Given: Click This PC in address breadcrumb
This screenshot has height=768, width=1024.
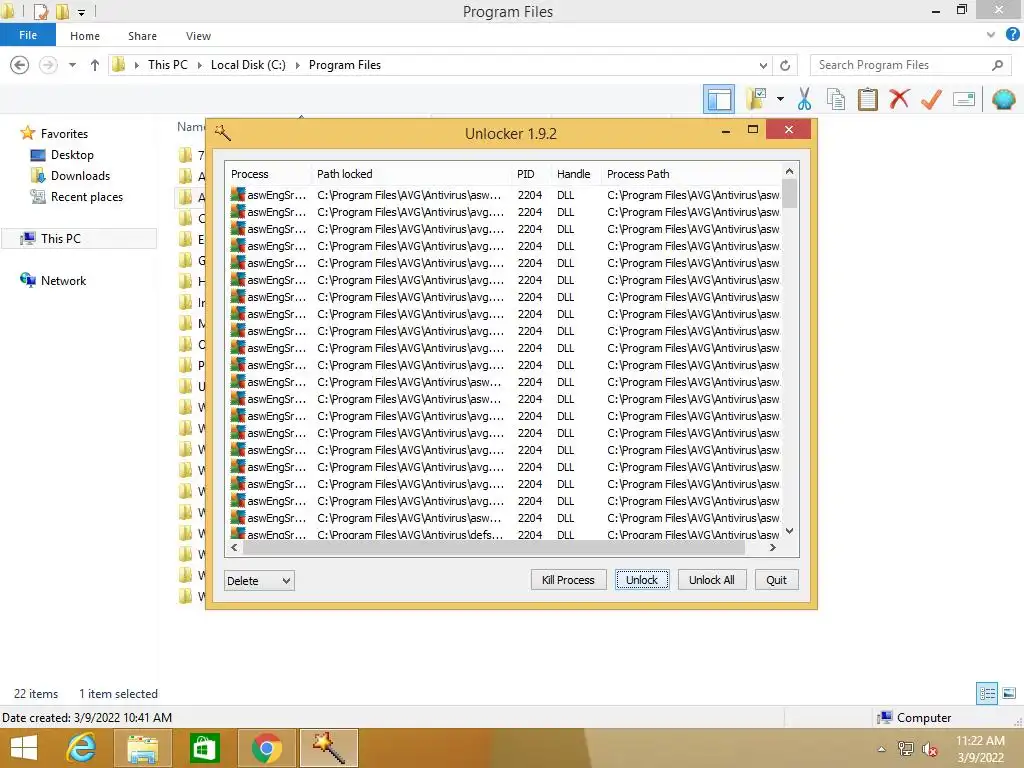Looking at the screenshot, I should 168,65.
